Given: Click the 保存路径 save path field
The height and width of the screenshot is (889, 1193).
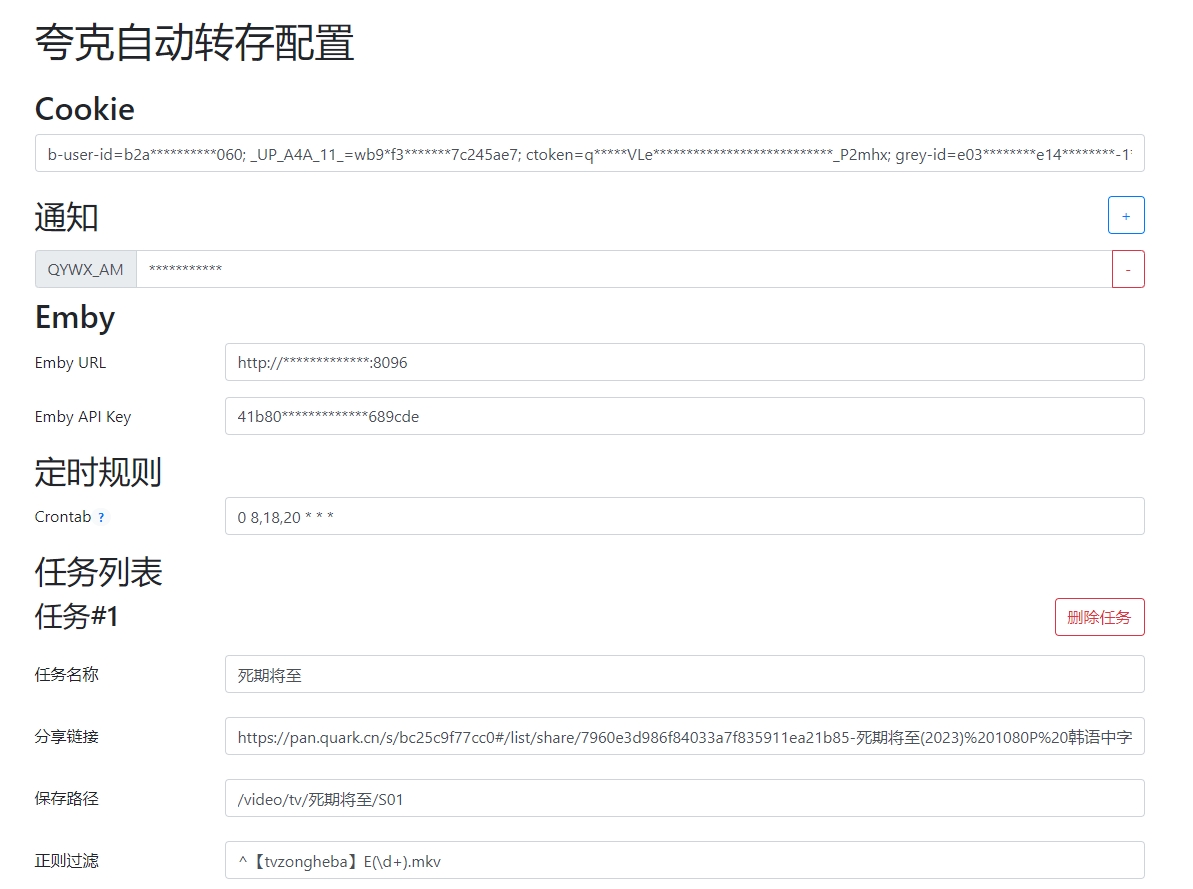Looking at the screenshot, I should click(x=685, y=798).
